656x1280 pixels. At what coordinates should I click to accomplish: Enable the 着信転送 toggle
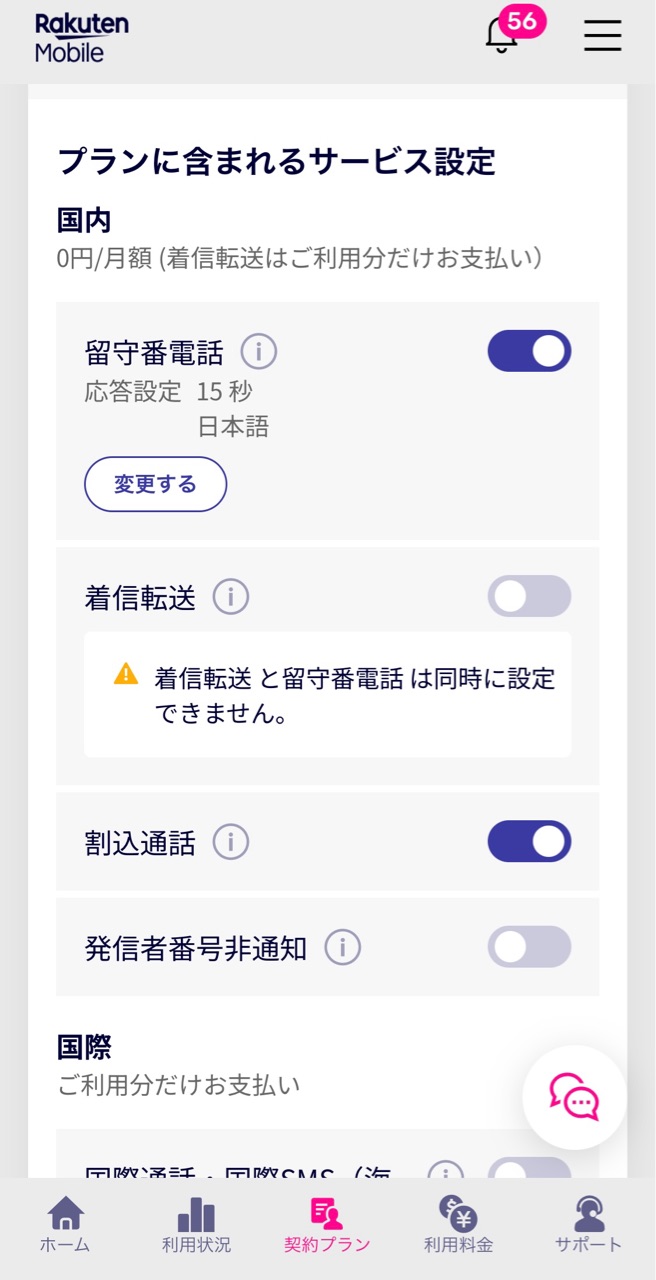click(x=529, y=596)
